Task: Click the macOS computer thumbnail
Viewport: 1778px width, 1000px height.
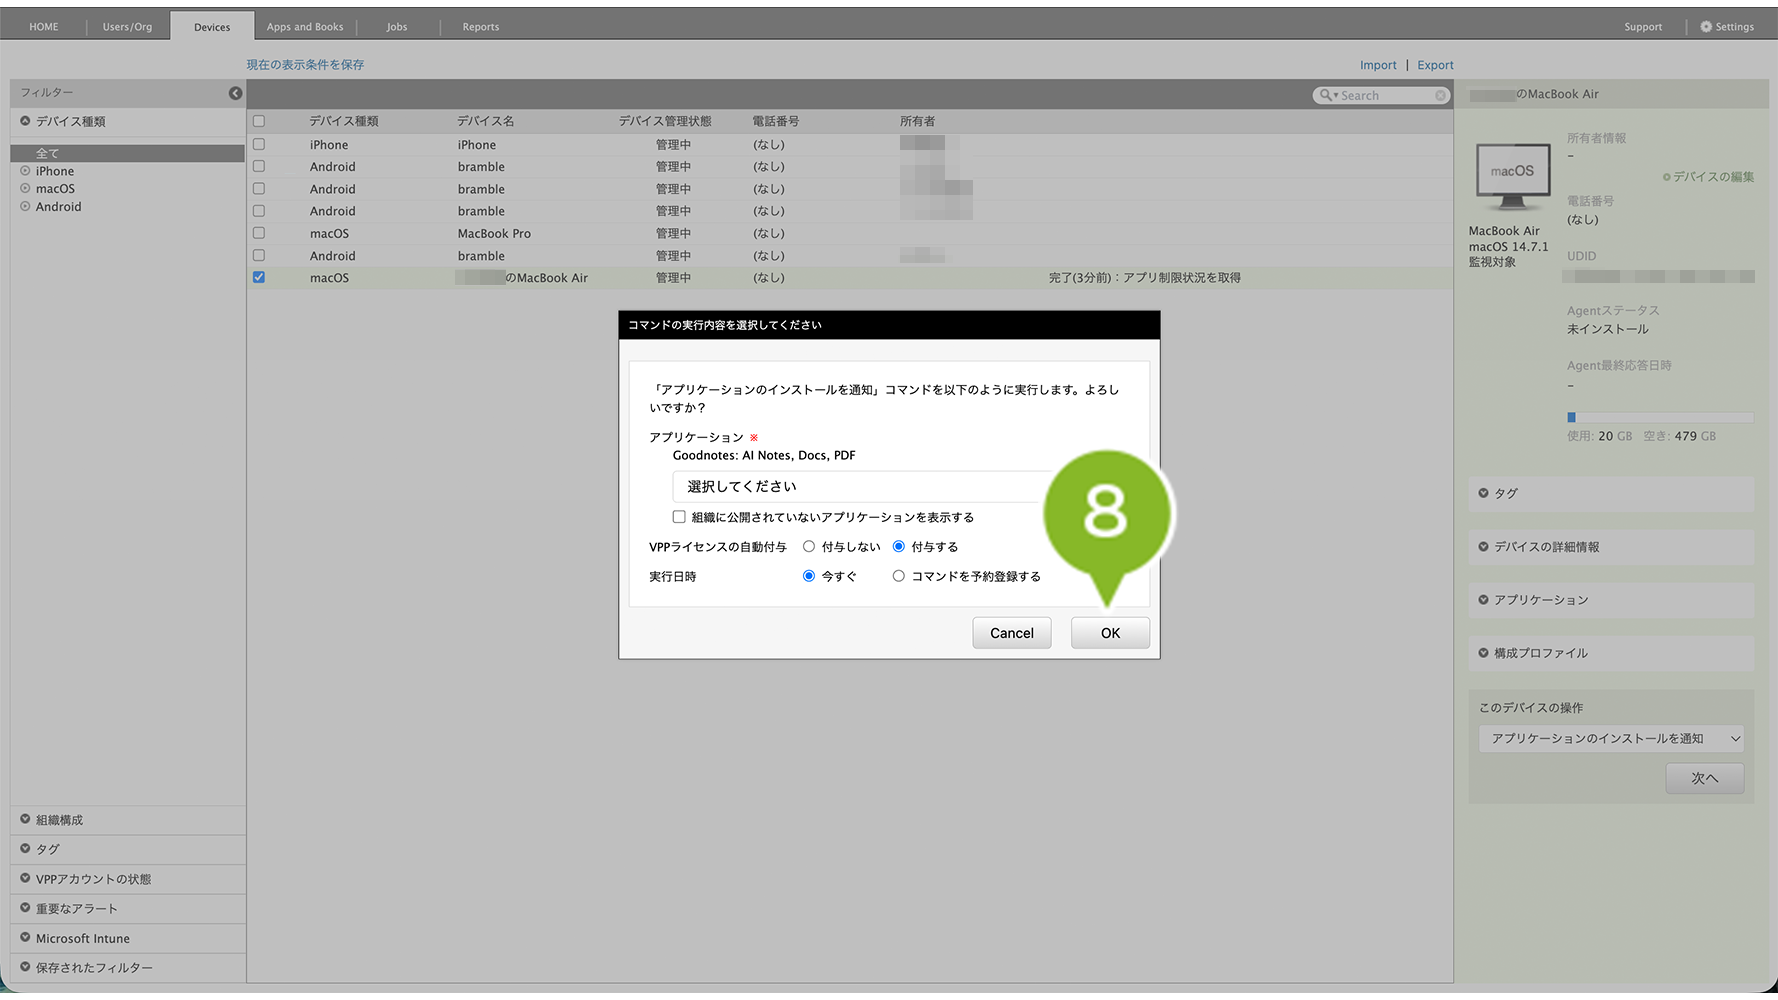Action: click(1512, 176)
